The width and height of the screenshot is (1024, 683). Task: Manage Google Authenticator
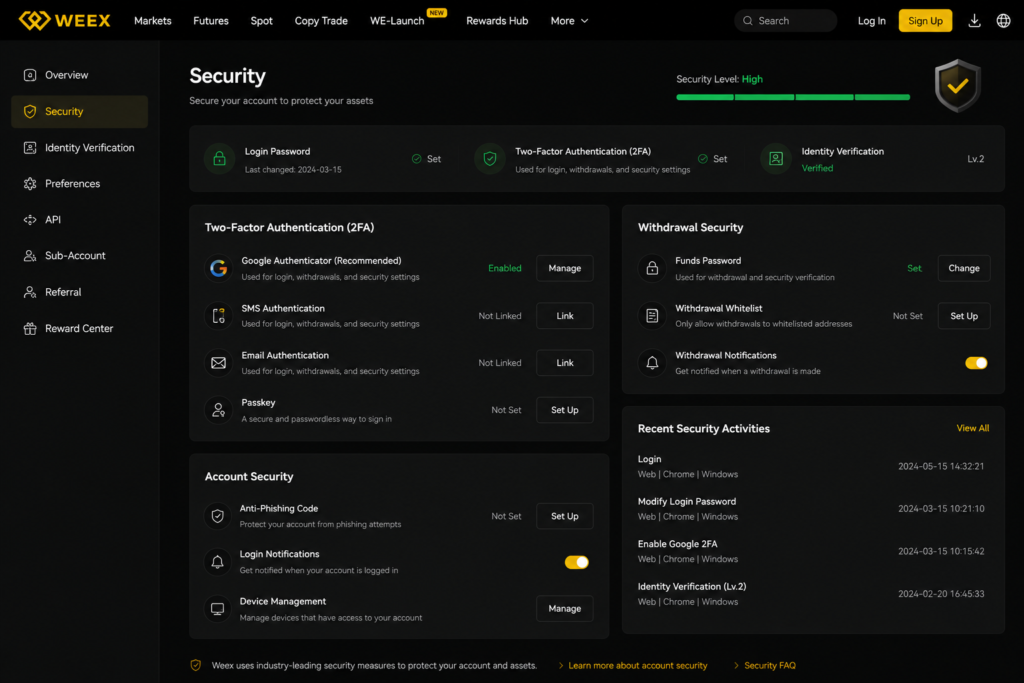coord(564,268)
